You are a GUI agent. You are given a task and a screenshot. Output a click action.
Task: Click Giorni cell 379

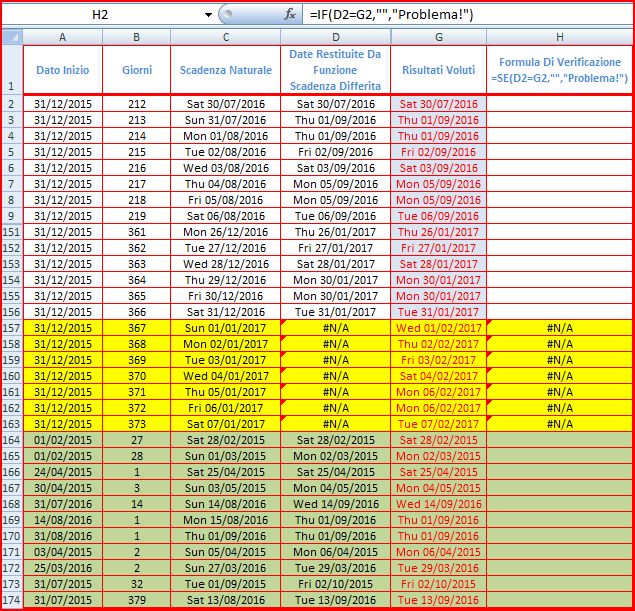point(136,600)
